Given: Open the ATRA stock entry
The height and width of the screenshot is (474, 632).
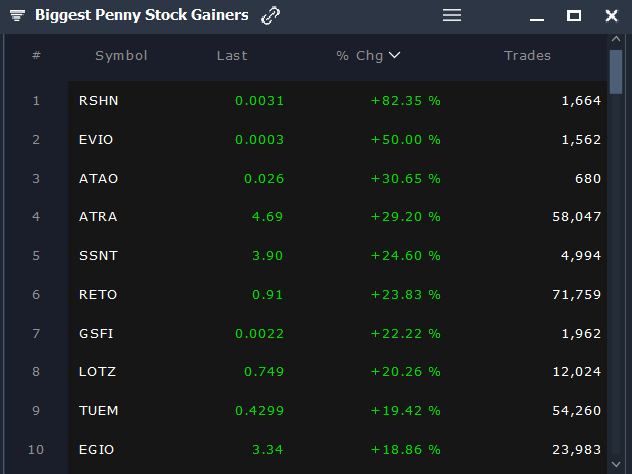Looking at the screenshot, I should [x=98, y=217].
